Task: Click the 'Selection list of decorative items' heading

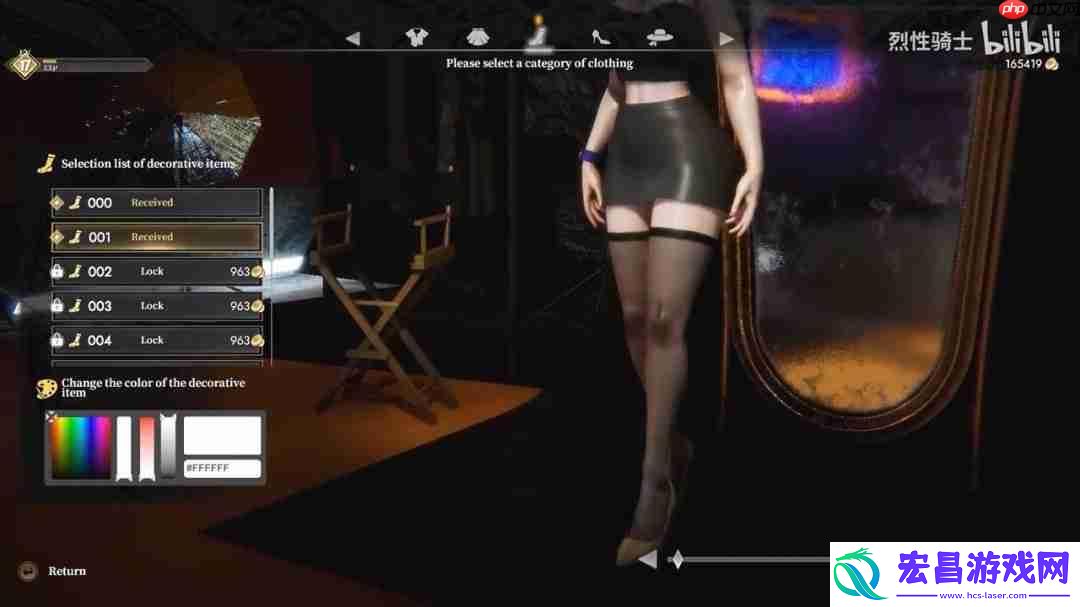Action: coord(148,164)
